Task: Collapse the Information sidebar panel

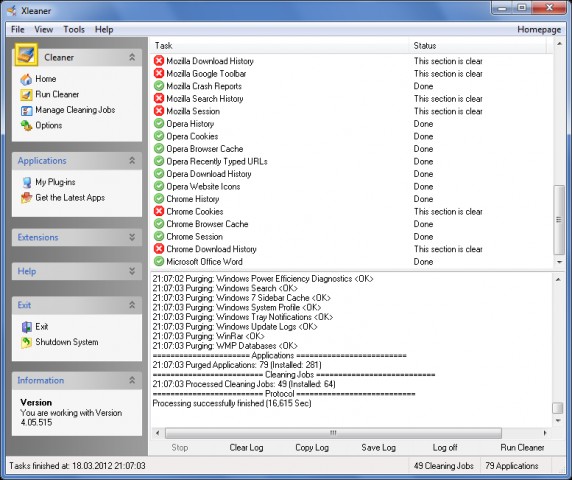Action: tap(132, 380)
